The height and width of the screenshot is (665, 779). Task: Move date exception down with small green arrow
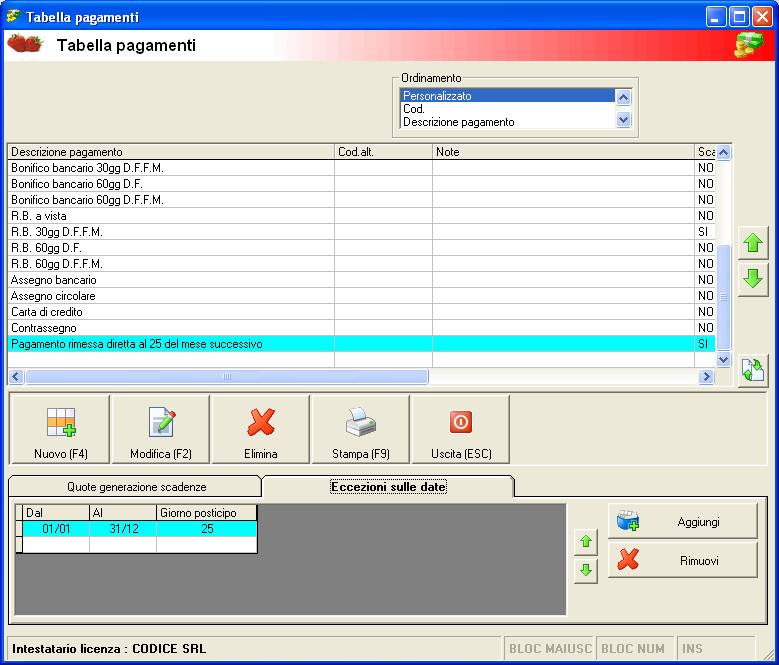point(586,570)
